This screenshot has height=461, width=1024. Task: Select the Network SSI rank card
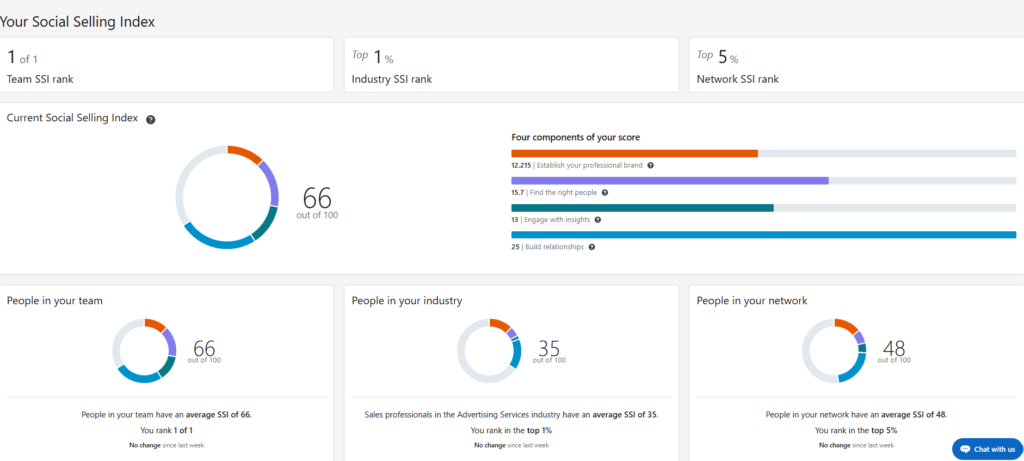pyautogui.click(x=856, y=65)
